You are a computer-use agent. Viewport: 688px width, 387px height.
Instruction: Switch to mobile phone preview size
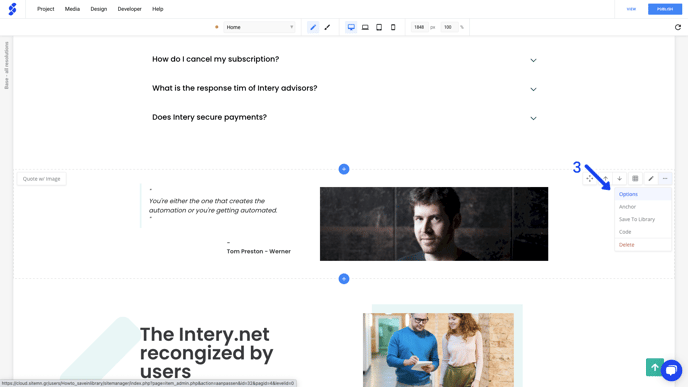pos(393,27)
